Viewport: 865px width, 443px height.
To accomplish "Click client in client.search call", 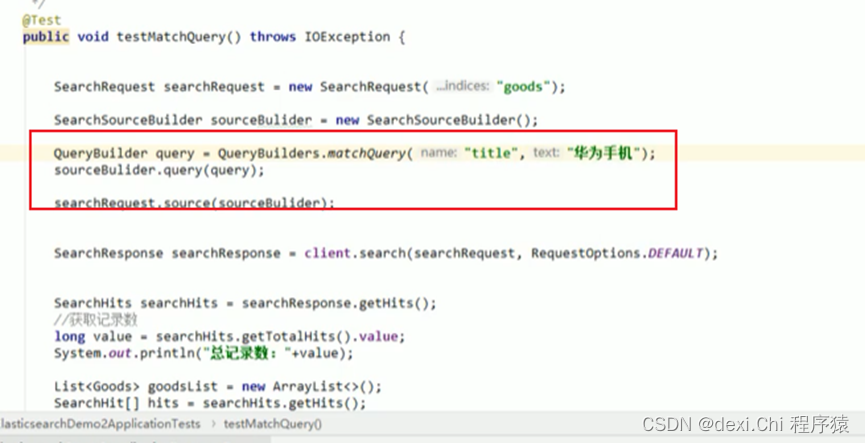I will coord(328,254).
